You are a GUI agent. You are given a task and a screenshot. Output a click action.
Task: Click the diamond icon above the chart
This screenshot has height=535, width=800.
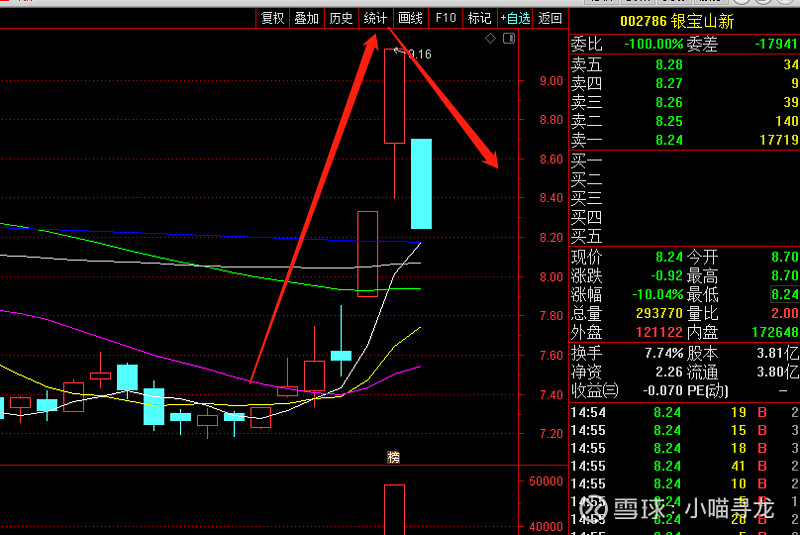coord(490,39)
